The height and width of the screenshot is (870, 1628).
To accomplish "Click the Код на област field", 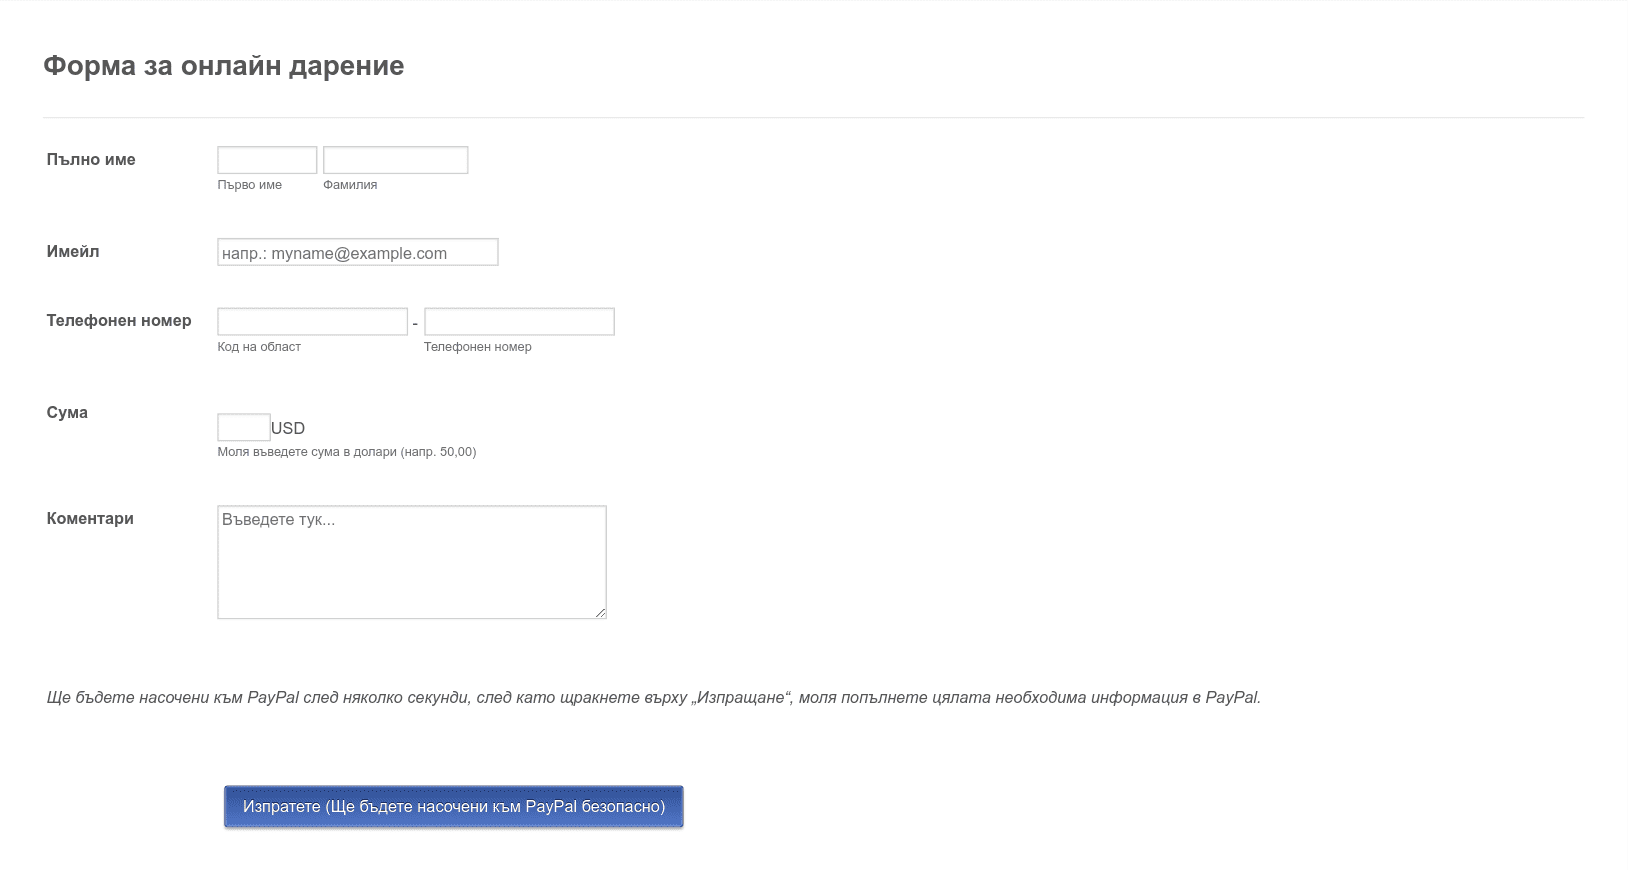I will (313, 322).
